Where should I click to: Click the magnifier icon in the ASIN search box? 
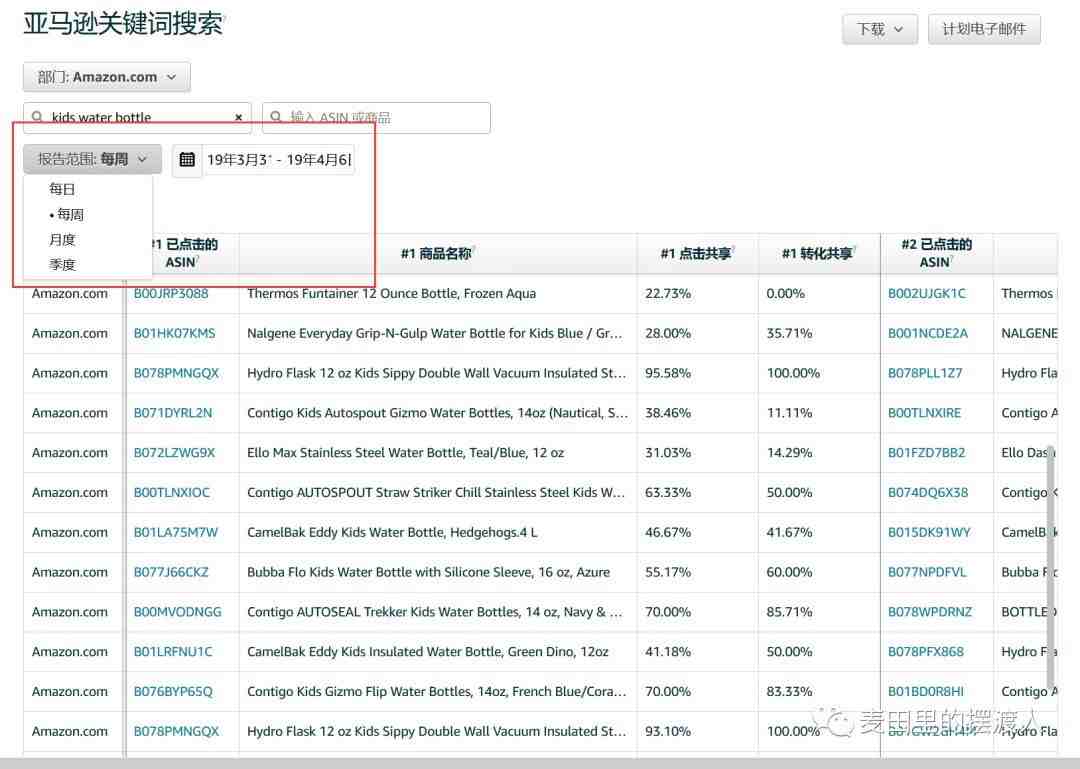pyautogui.click(x=276, y=117)
